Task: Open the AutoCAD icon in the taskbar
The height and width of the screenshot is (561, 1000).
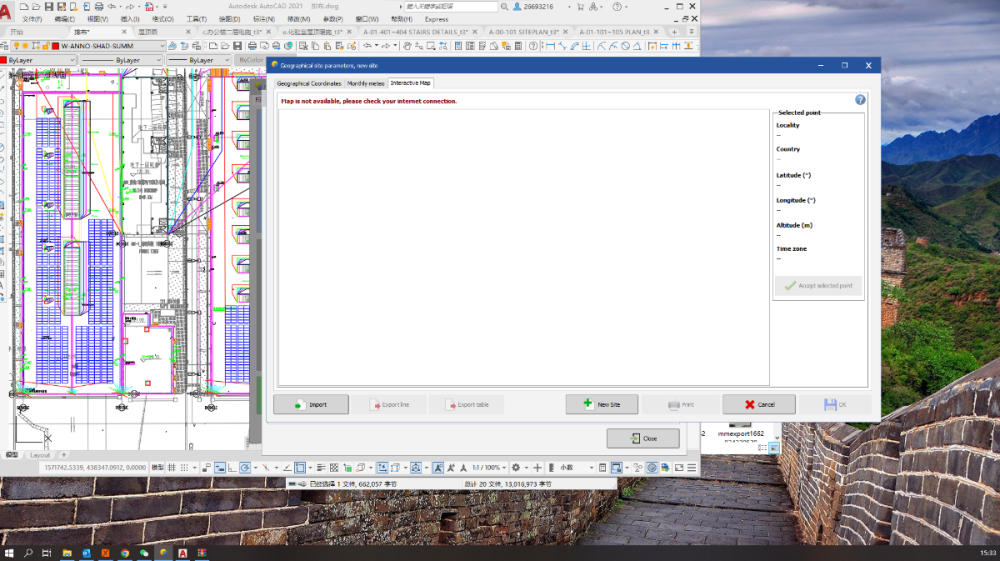Action: pos(183,552)
